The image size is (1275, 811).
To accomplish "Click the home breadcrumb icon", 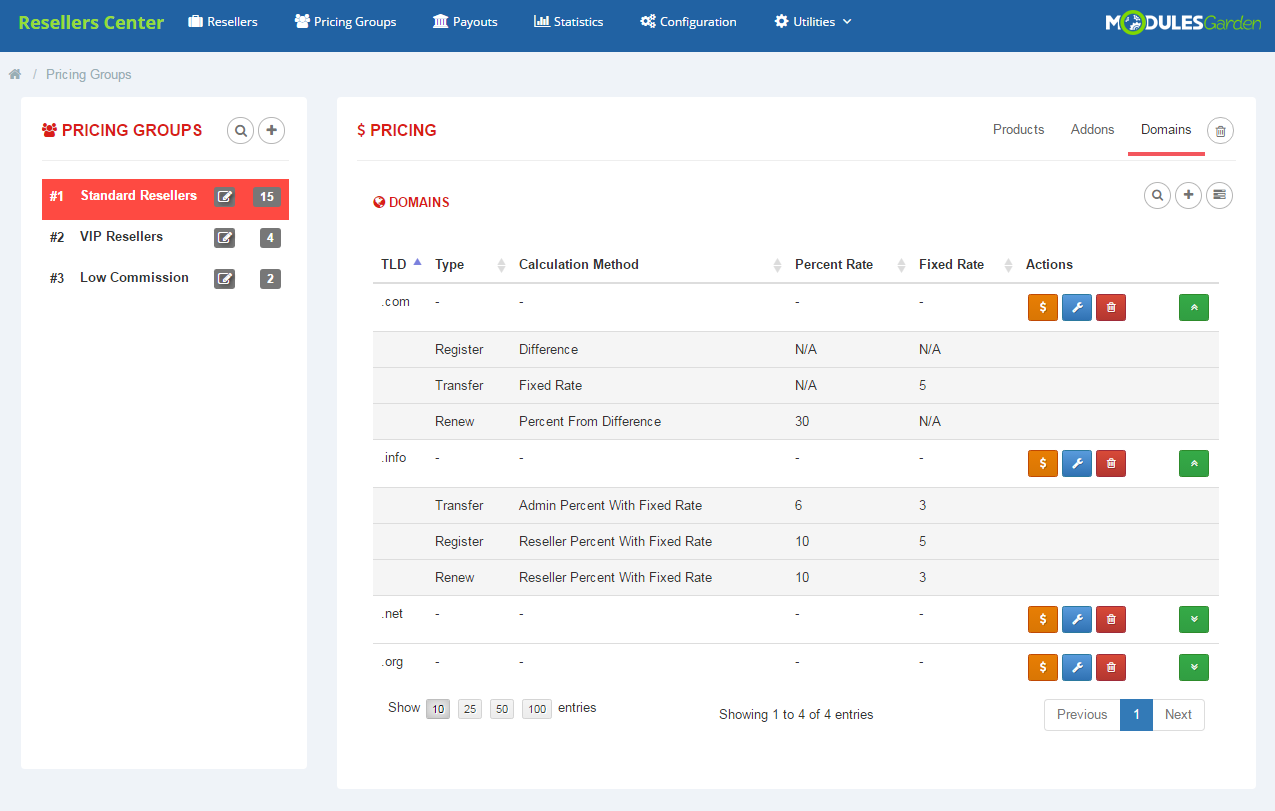I will click(15, 74).
